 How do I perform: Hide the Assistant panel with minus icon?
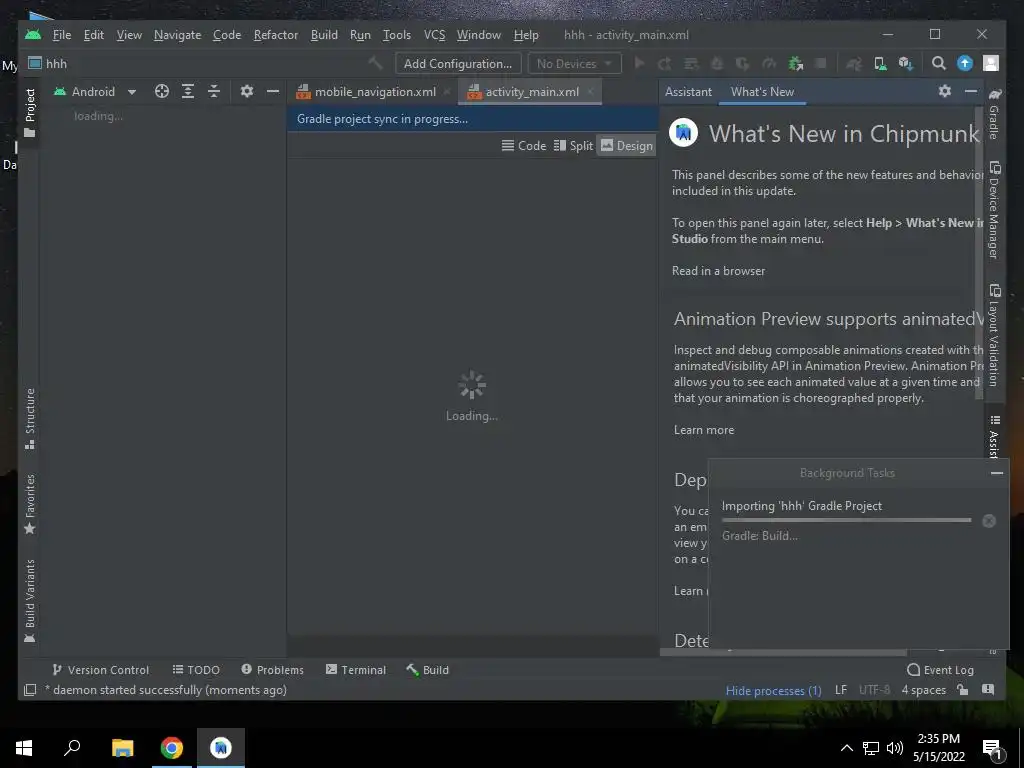(971, 91)
